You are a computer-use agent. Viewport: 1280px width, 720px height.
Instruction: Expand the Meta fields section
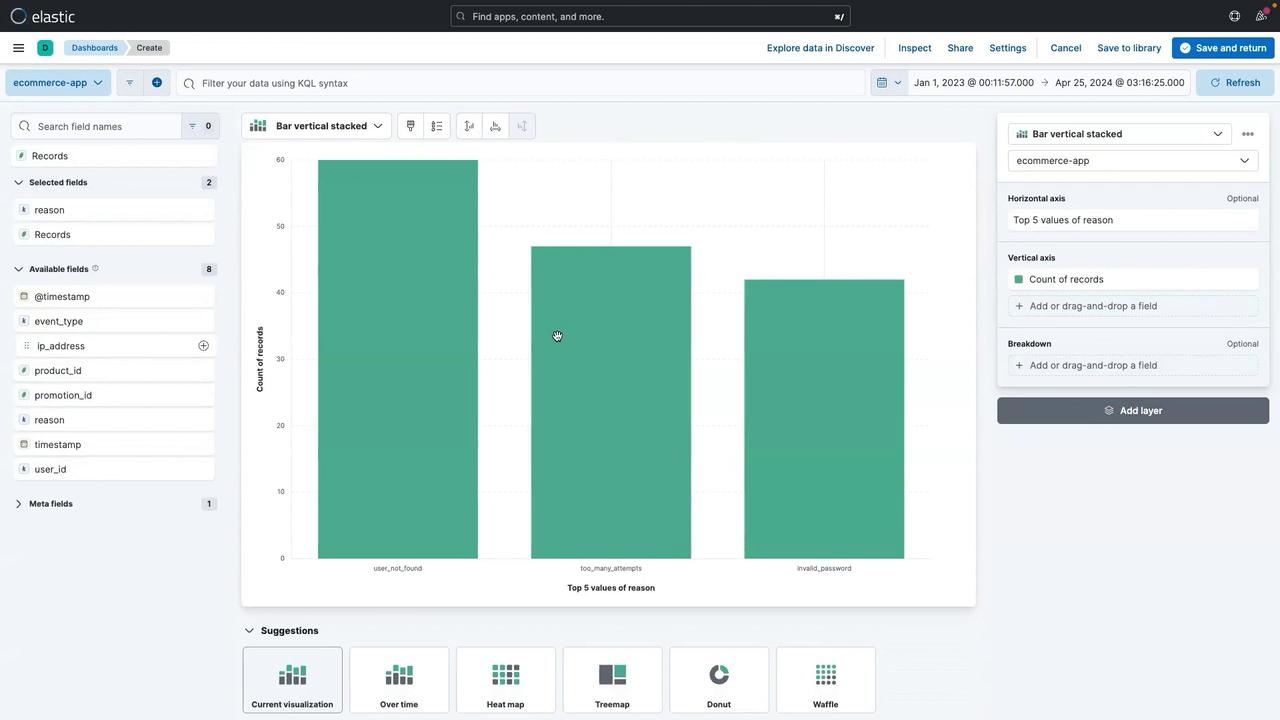tap(19, 504)
